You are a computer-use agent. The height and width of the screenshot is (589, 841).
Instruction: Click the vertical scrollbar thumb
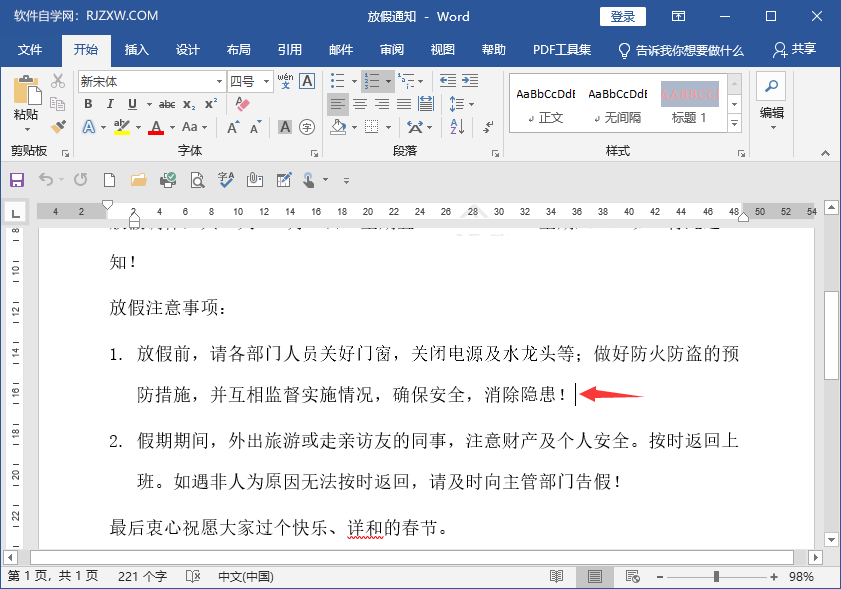coord(831,335)
